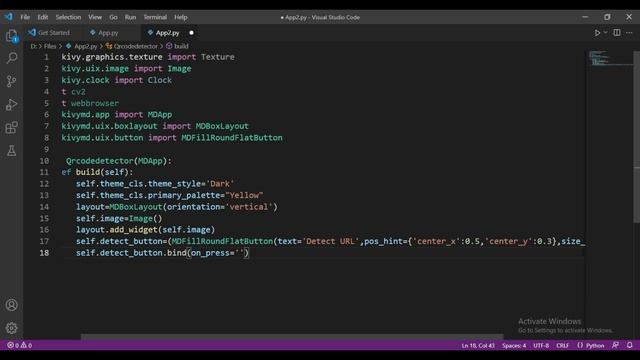Image resolution: width=640 pixels, height=360 pixels.
Task: Open the Help menu
Action: pyautogui.click(x=180, y=17)
